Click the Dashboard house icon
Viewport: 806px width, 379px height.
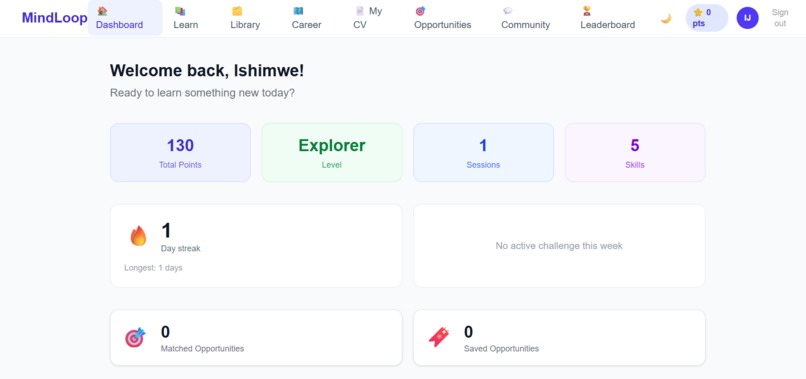pos(102,11)
